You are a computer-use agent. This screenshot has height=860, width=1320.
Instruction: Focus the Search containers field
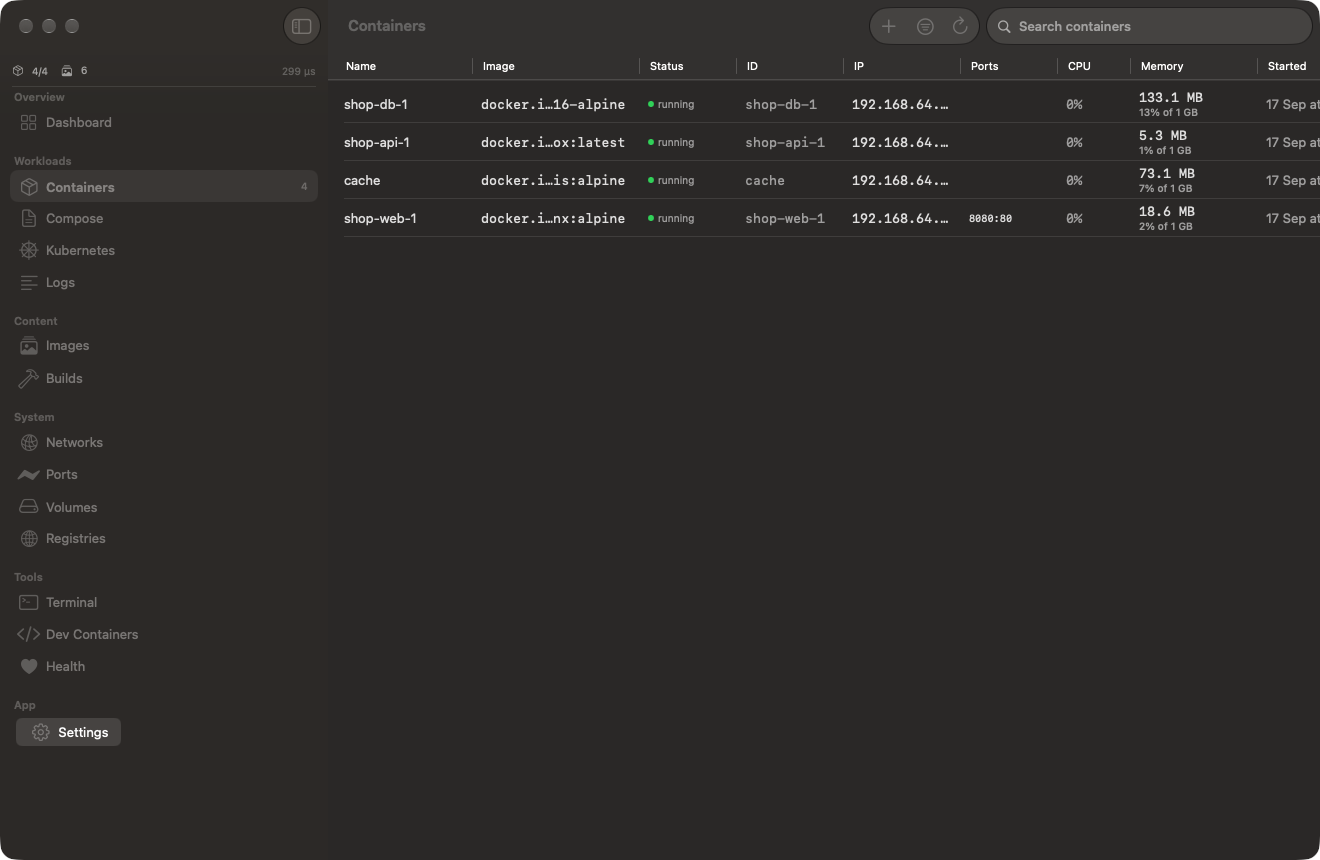coord(1149,27)
